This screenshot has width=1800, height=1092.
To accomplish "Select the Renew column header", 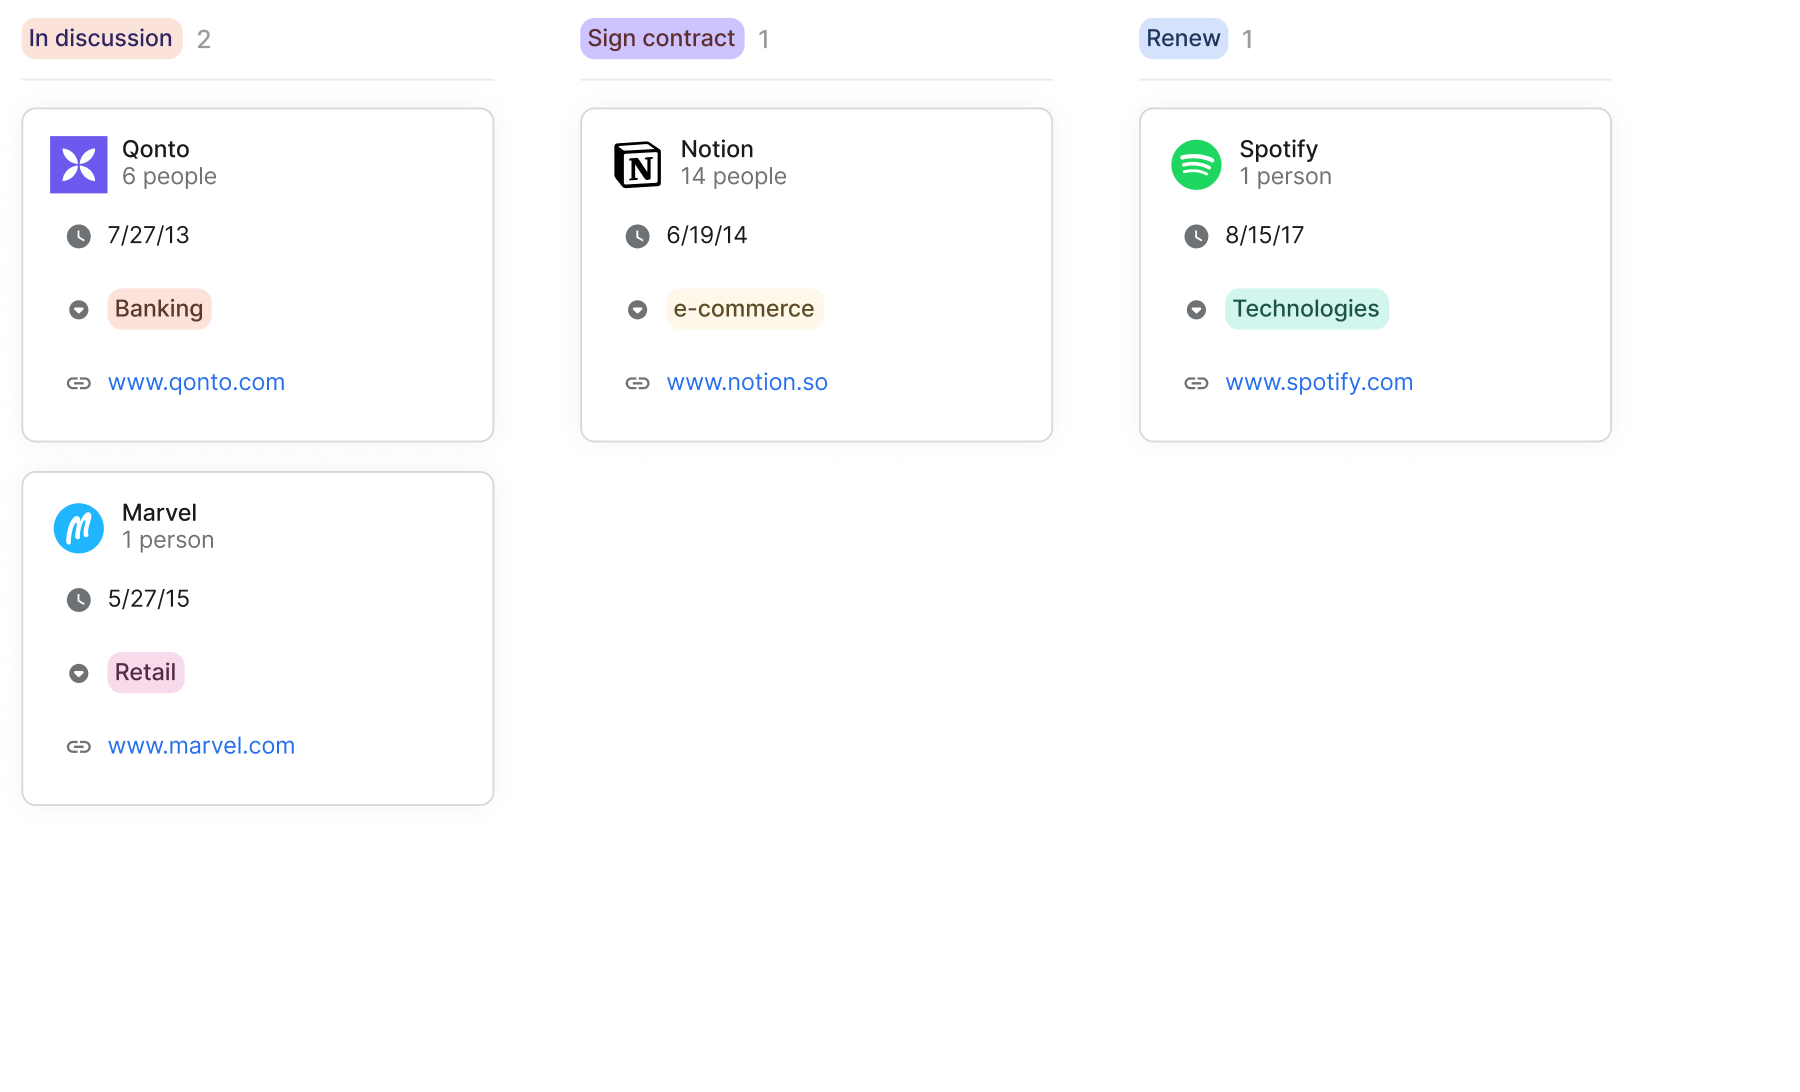I will (x=1183, y=39).
